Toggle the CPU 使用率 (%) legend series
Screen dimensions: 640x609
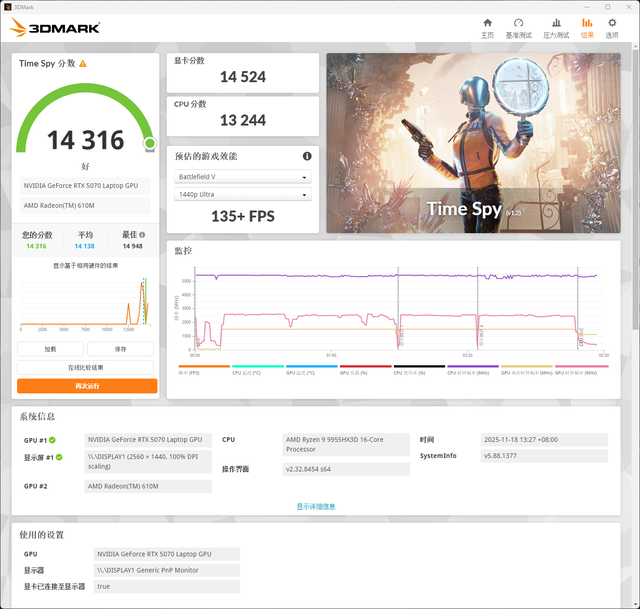(419, 370)
